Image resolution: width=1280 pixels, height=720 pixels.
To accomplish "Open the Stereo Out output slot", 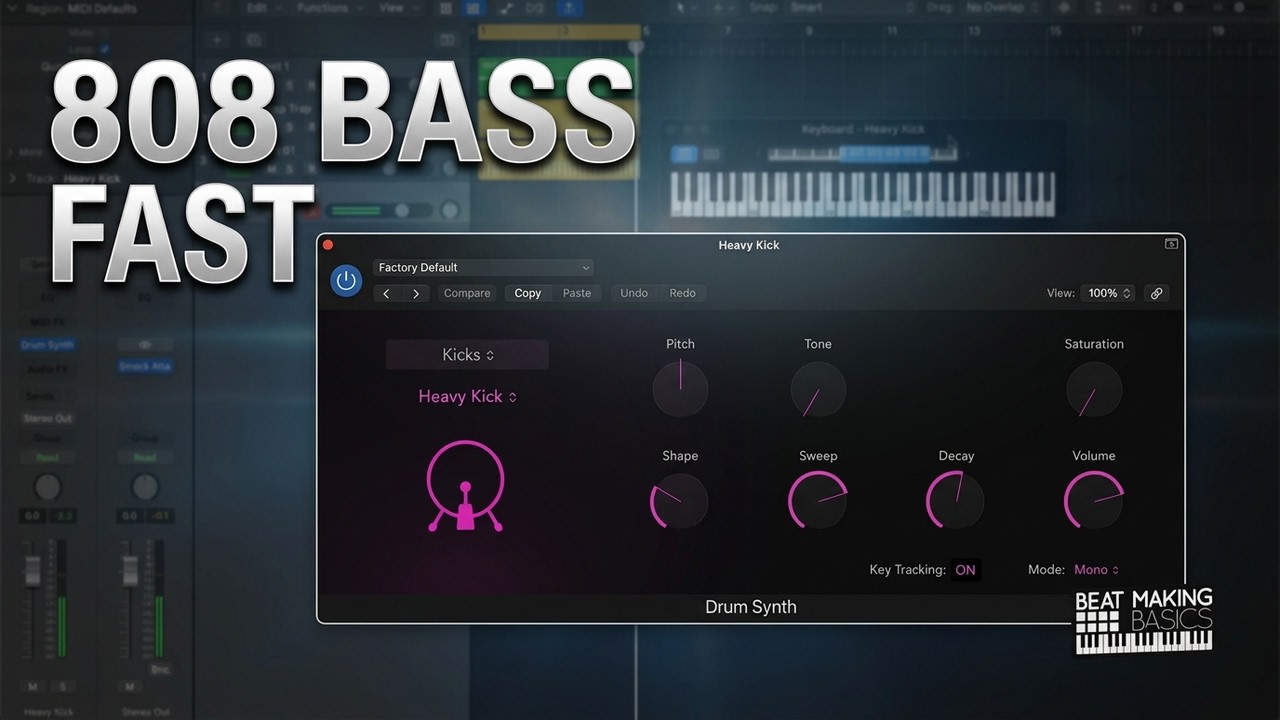I will pyautogui.click(x=48, y=418).
